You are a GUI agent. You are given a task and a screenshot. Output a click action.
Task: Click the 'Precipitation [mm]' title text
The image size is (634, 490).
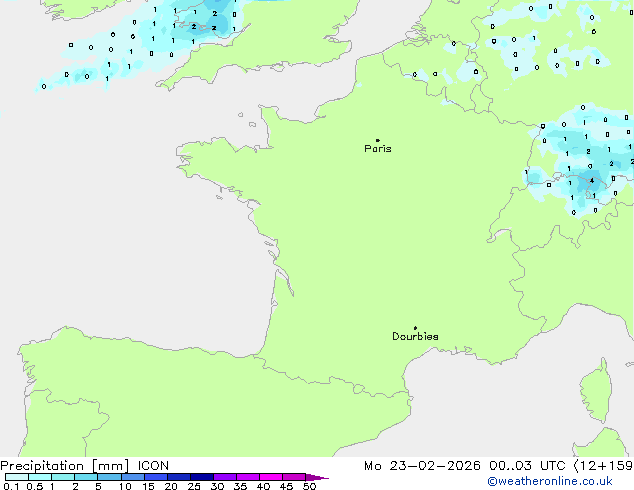[65, 466]
